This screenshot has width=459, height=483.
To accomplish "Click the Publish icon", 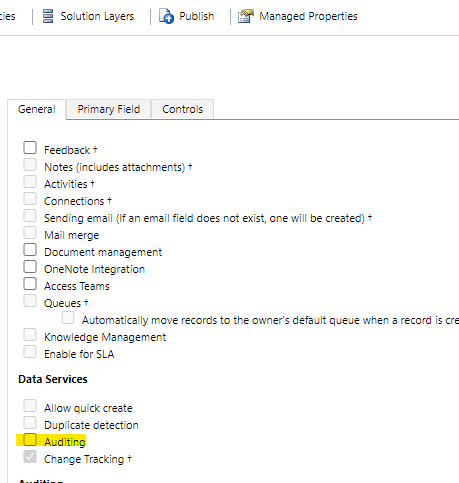I will click(x=166, y=16).
